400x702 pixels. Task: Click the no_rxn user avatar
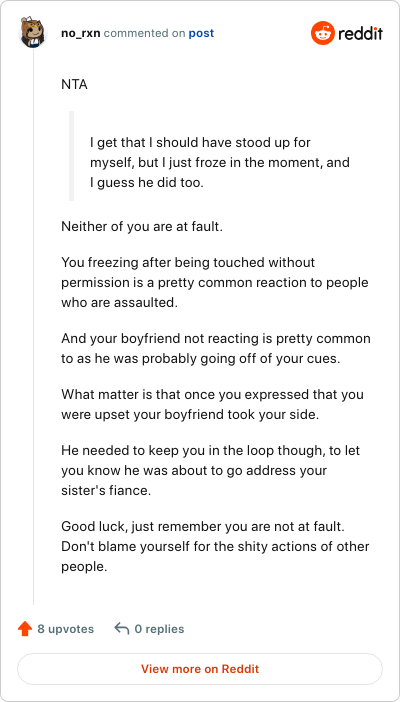click(x=33, y=32)
